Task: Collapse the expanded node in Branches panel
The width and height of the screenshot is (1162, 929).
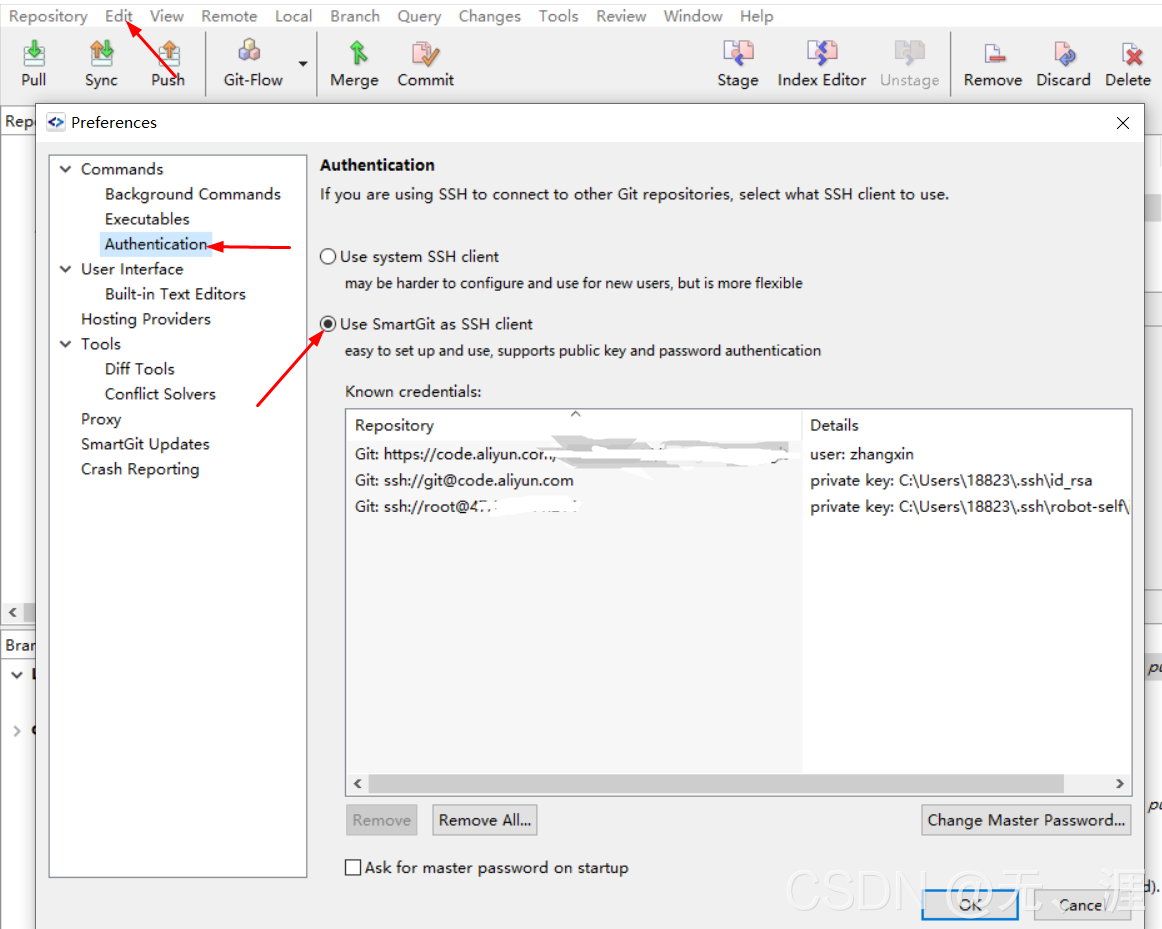Action: click(16, 675)
